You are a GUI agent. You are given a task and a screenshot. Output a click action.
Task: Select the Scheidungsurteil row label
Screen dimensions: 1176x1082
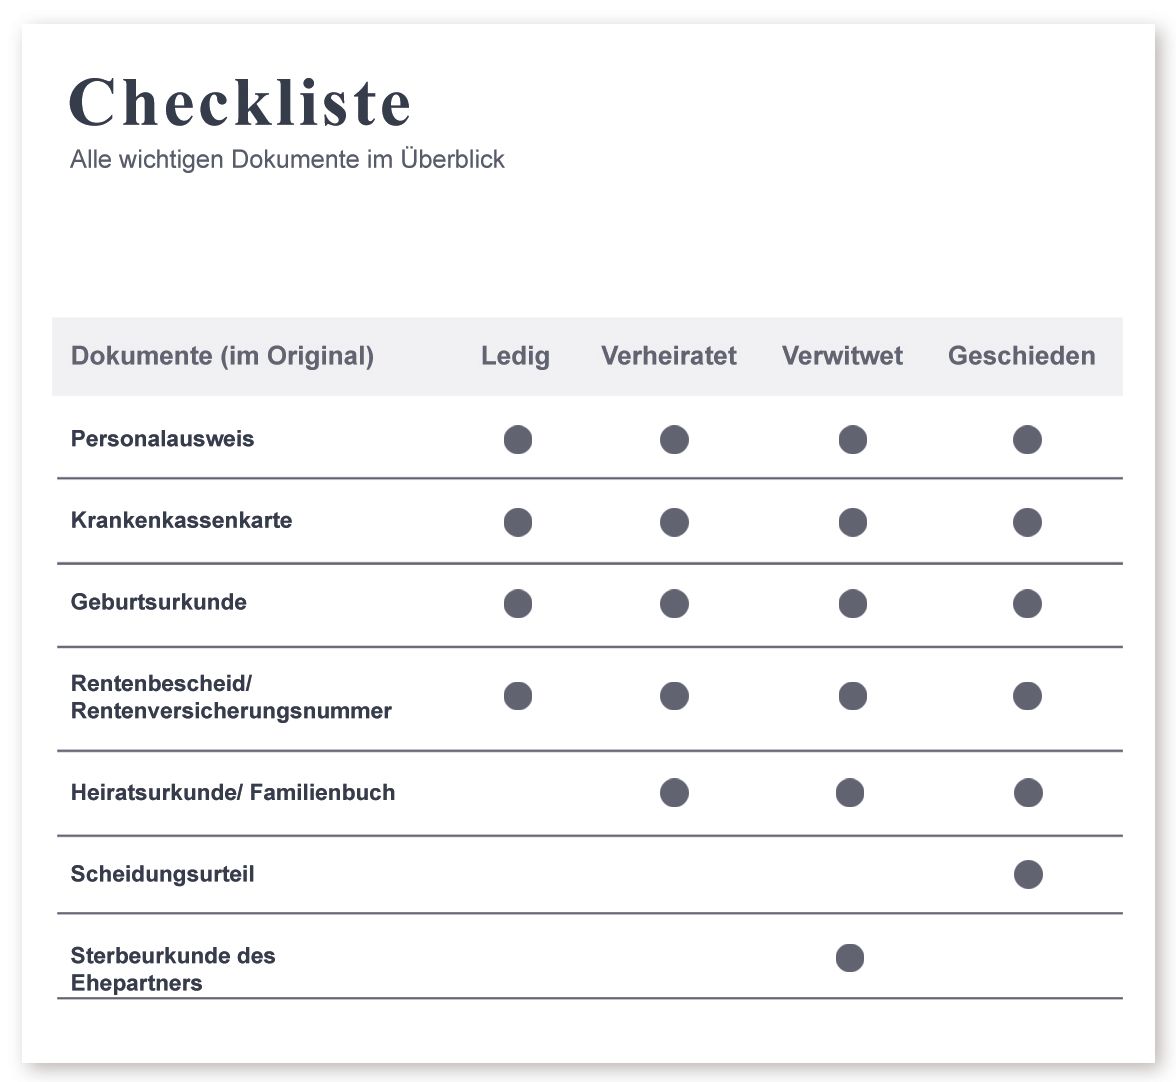[x=162, y=874]
